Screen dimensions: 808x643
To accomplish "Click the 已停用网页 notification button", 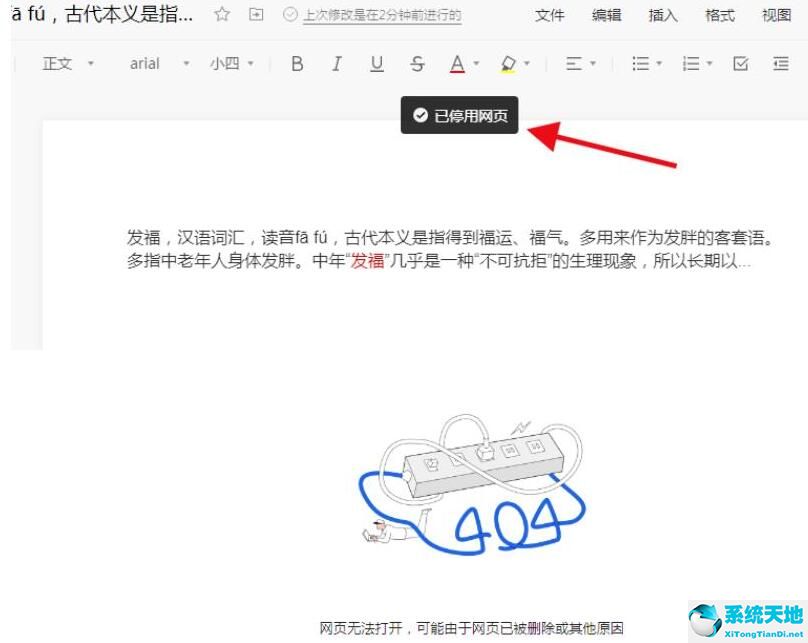I will point(459,115).
